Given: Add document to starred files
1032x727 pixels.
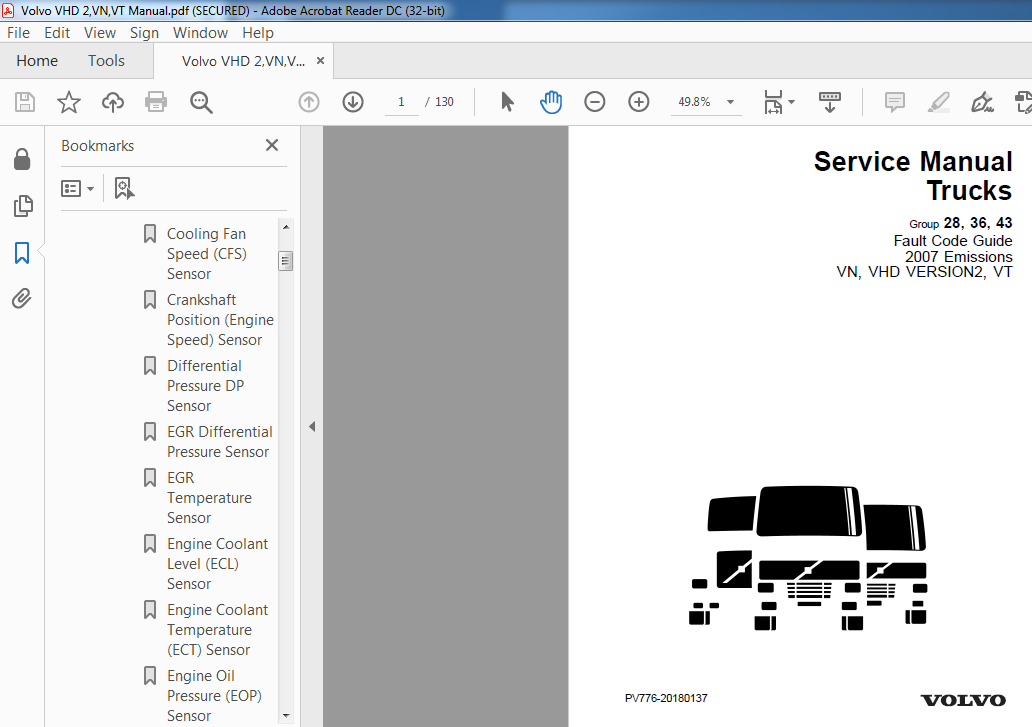Looking at the screenshot, I should click(x=68, y=102).
